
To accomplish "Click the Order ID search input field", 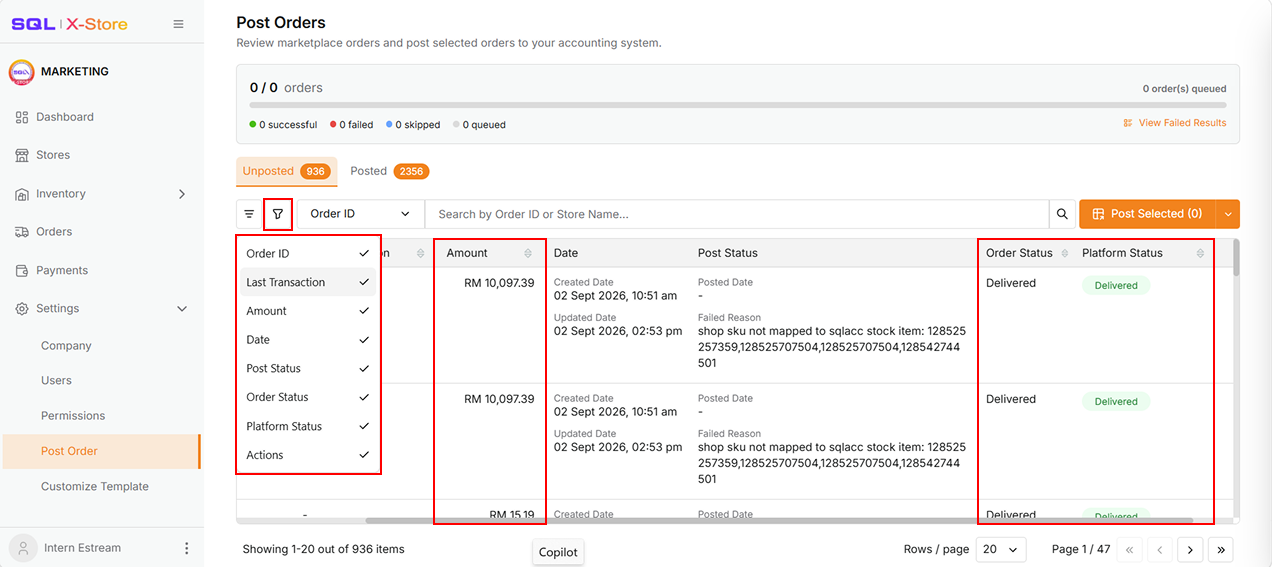I will (x=736, y=214).
